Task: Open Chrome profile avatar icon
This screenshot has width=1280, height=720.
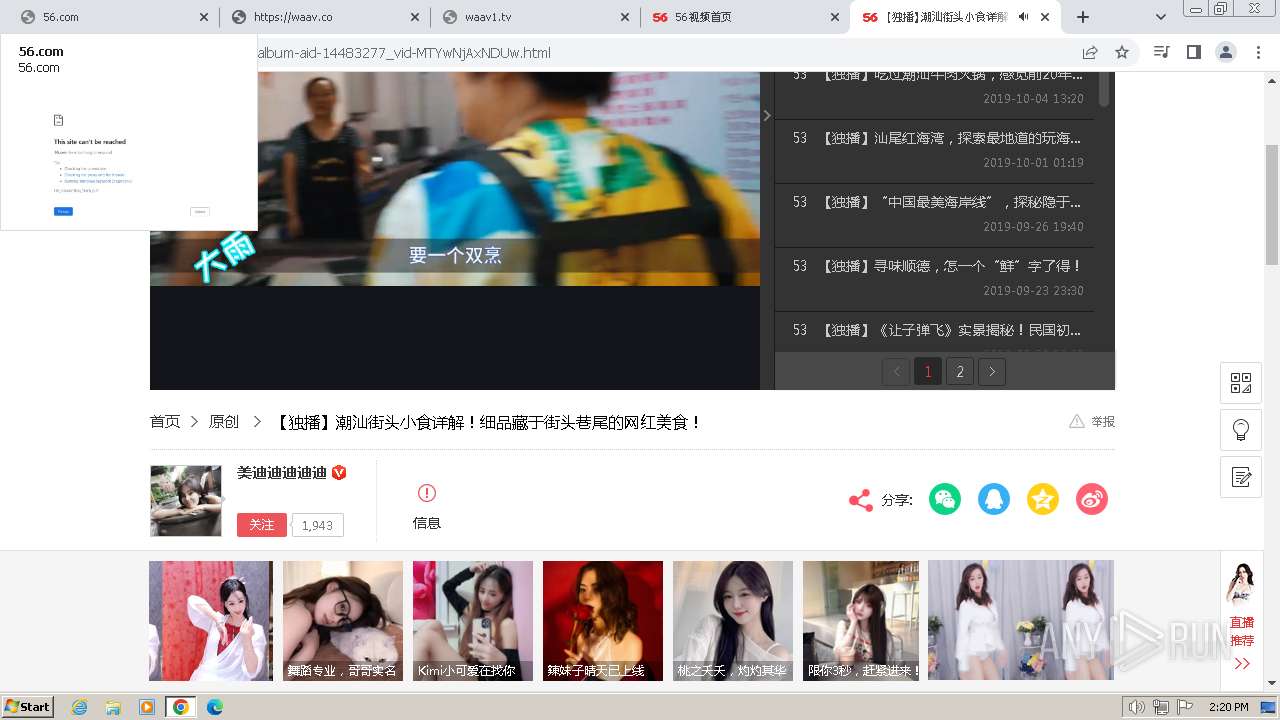Action: pos(1225,52)
